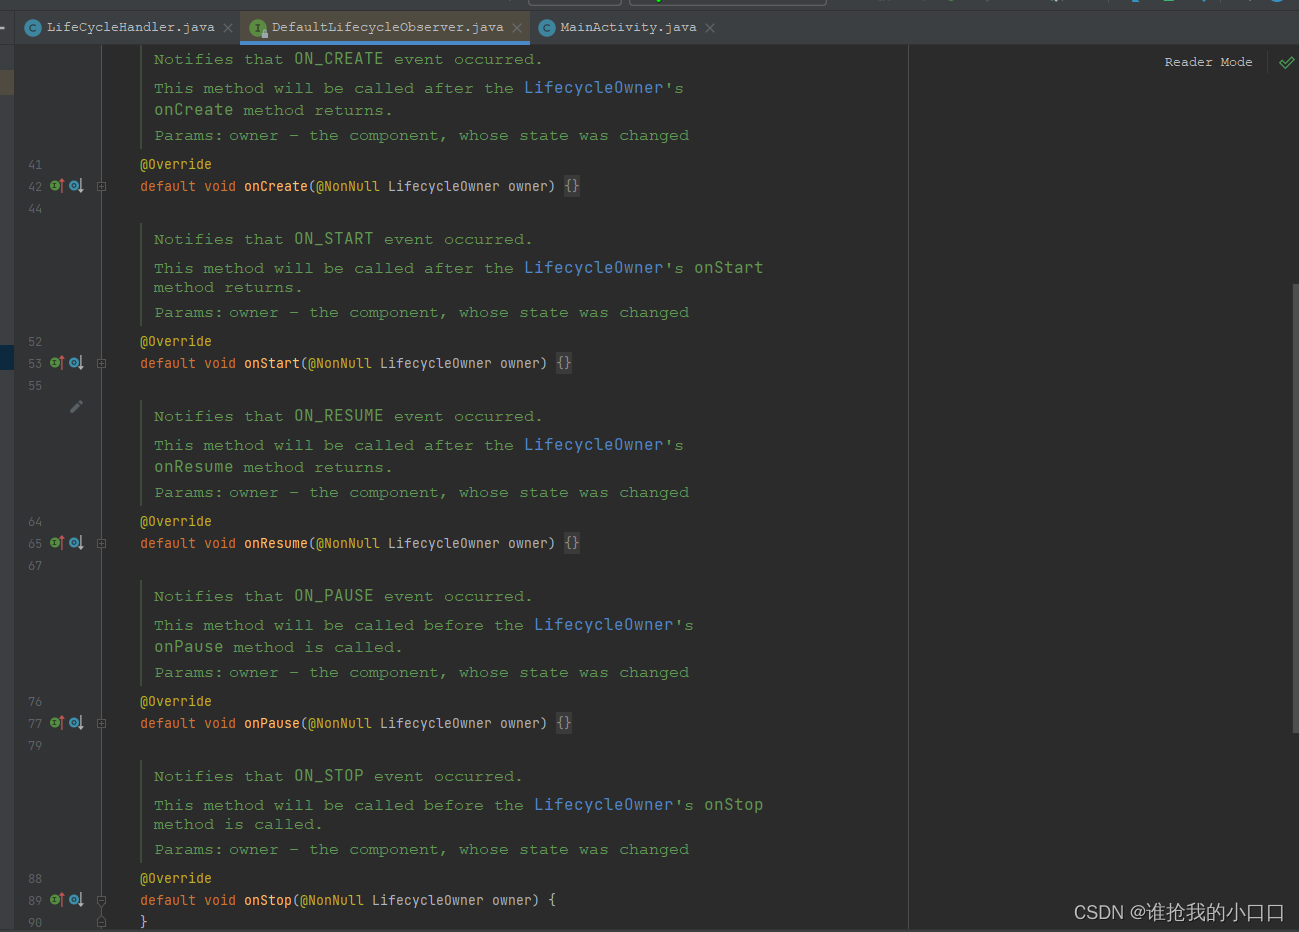Screen dimensions: 1299x932
Task: Click the pencil icon to edit rendered doc
Action: [76, 406]
